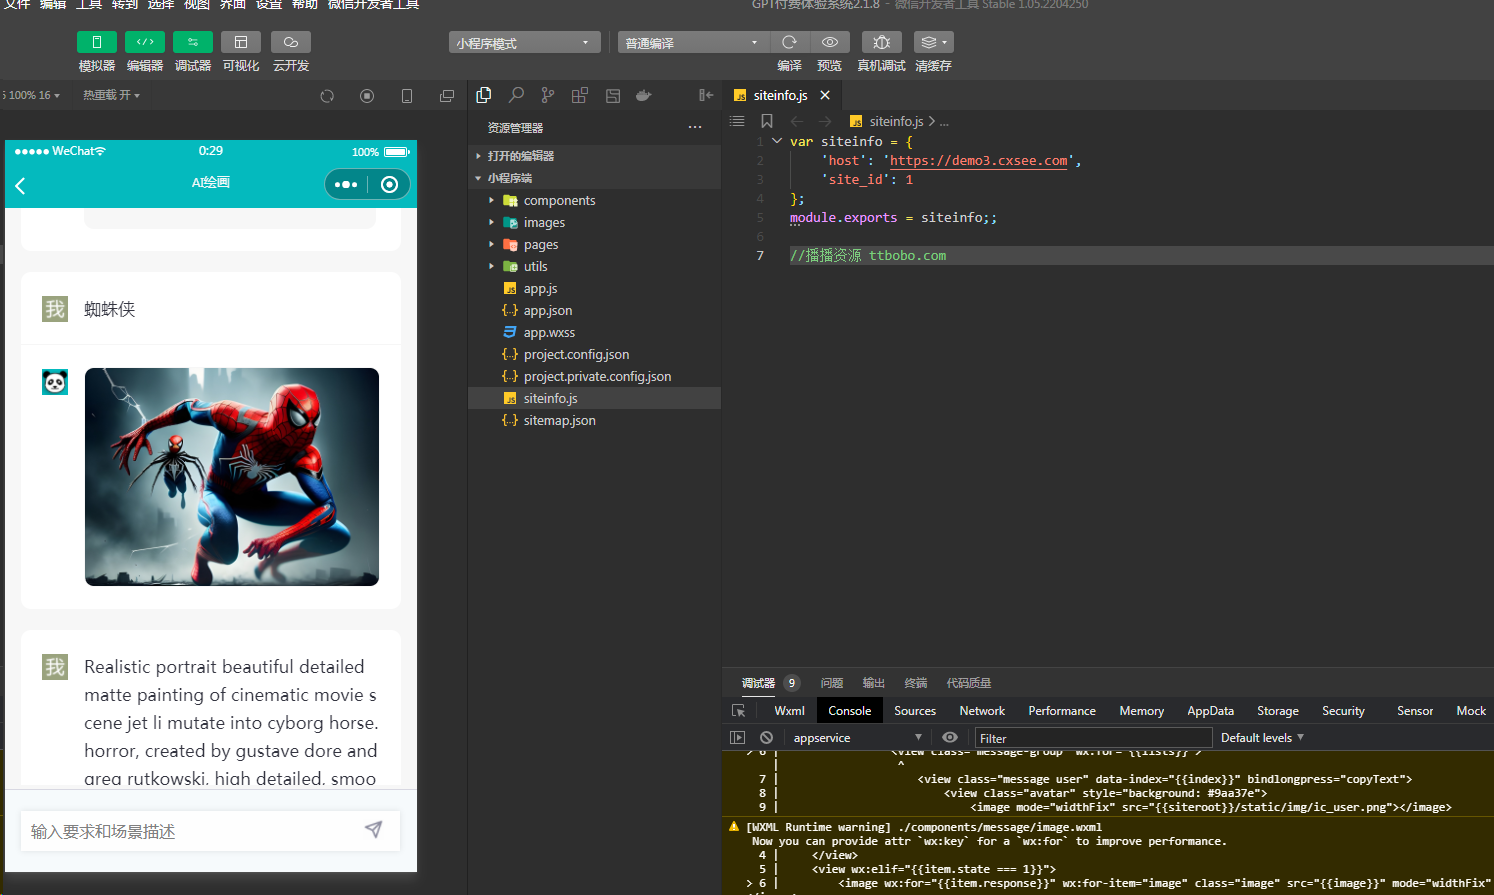The height and width of the screenshot is (895, 1494).
Task: Switch to the 输出 panel tab
Action: click(x=874, y=683)
